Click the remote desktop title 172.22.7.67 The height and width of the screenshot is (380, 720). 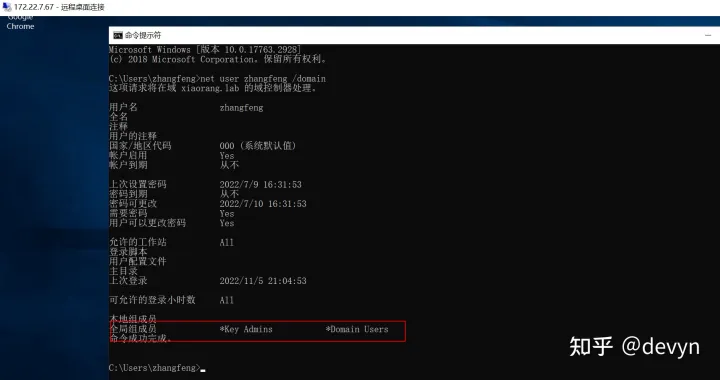tap(34, 7)
